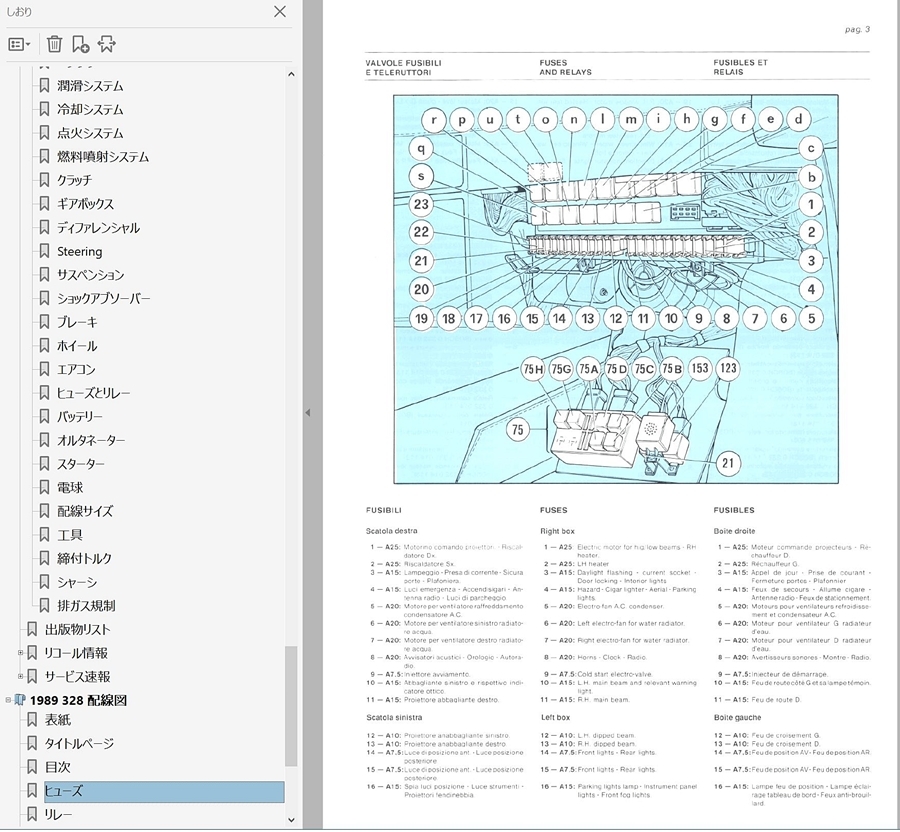This screenshot has height=832, width=900.
Task: Open the 締付トルク bookmark
Action: pyautogui.click(x=84, y=558)
